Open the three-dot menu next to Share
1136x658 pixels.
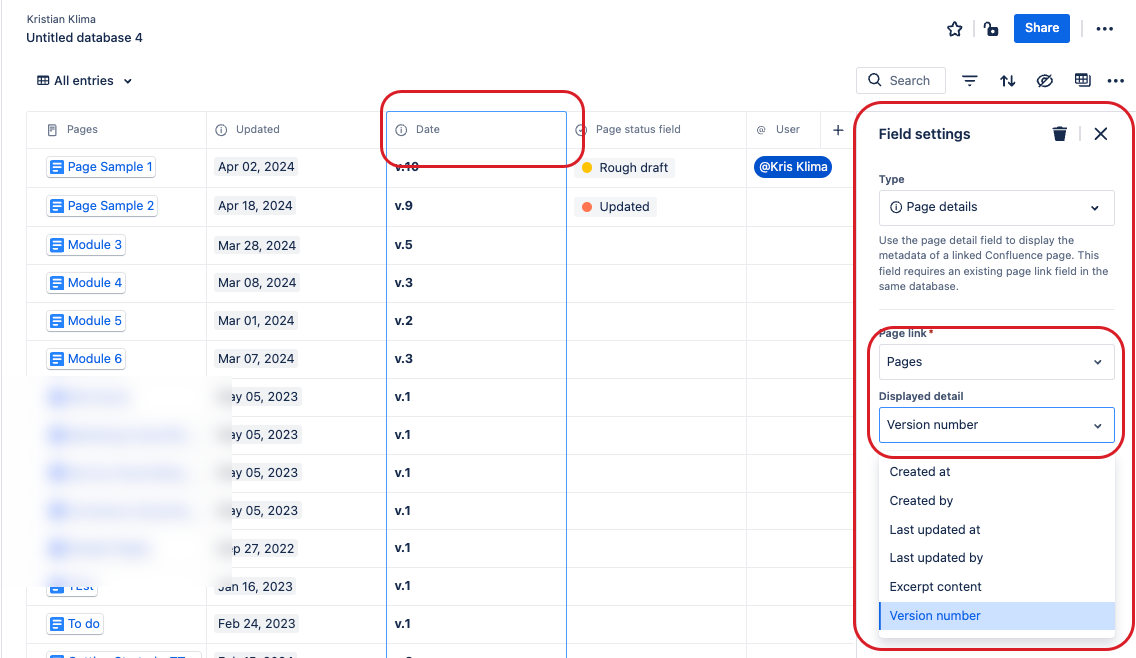(1104, 29)
